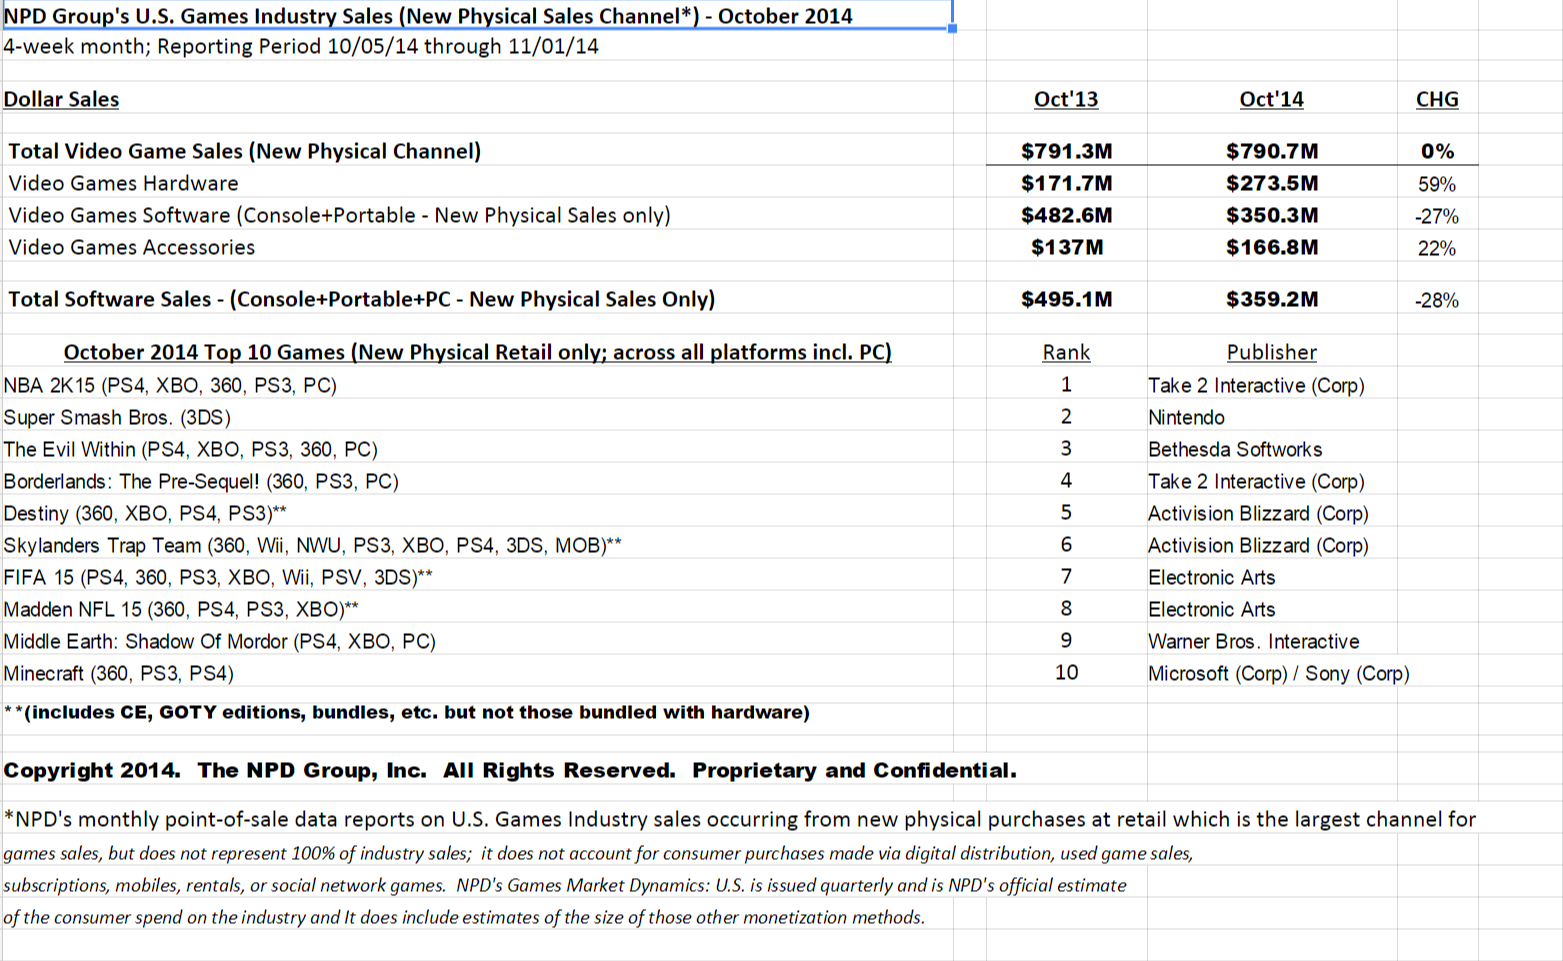Click the NBA 2K15 game row
The width and height of the screenshot is (1563, 961).
coord(170,385)
